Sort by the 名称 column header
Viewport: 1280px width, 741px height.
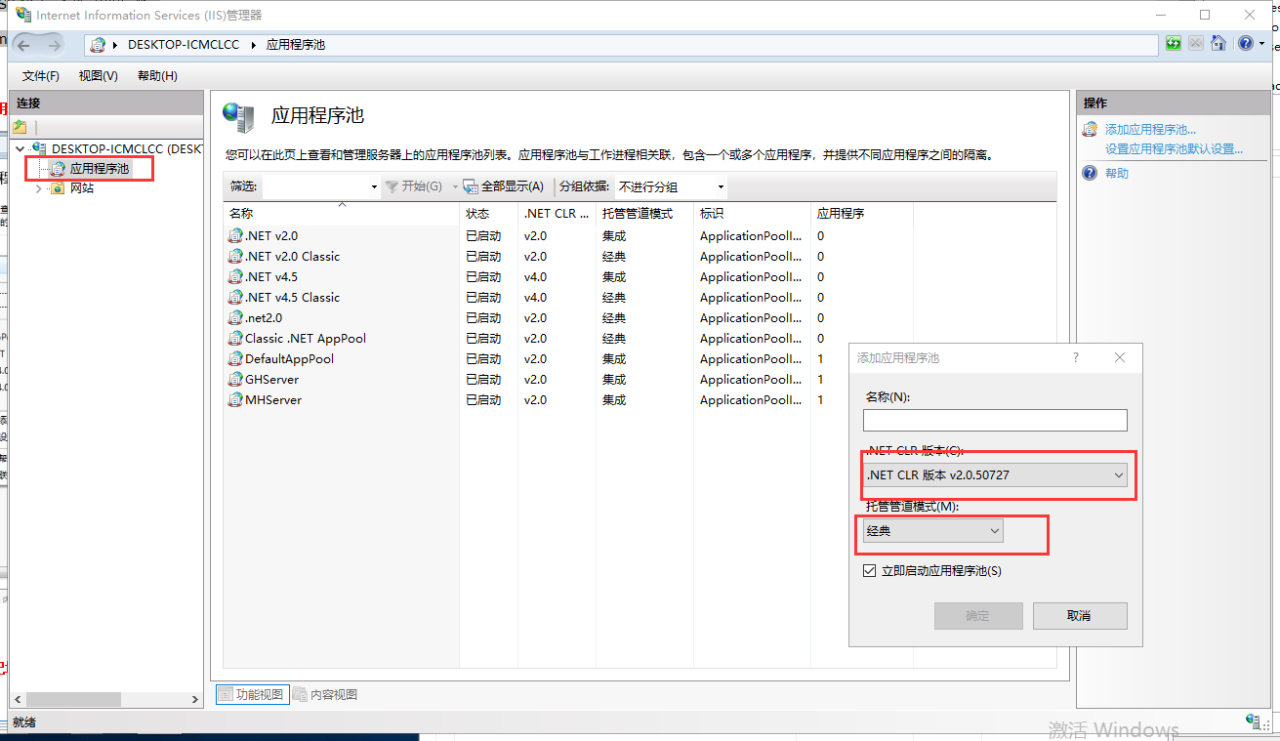[x=342, y=214]
